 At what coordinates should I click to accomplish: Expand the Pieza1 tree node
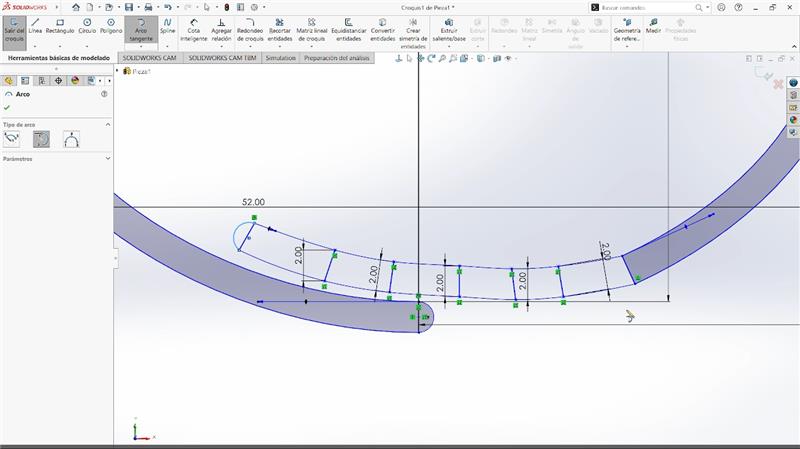pos(117,71)
